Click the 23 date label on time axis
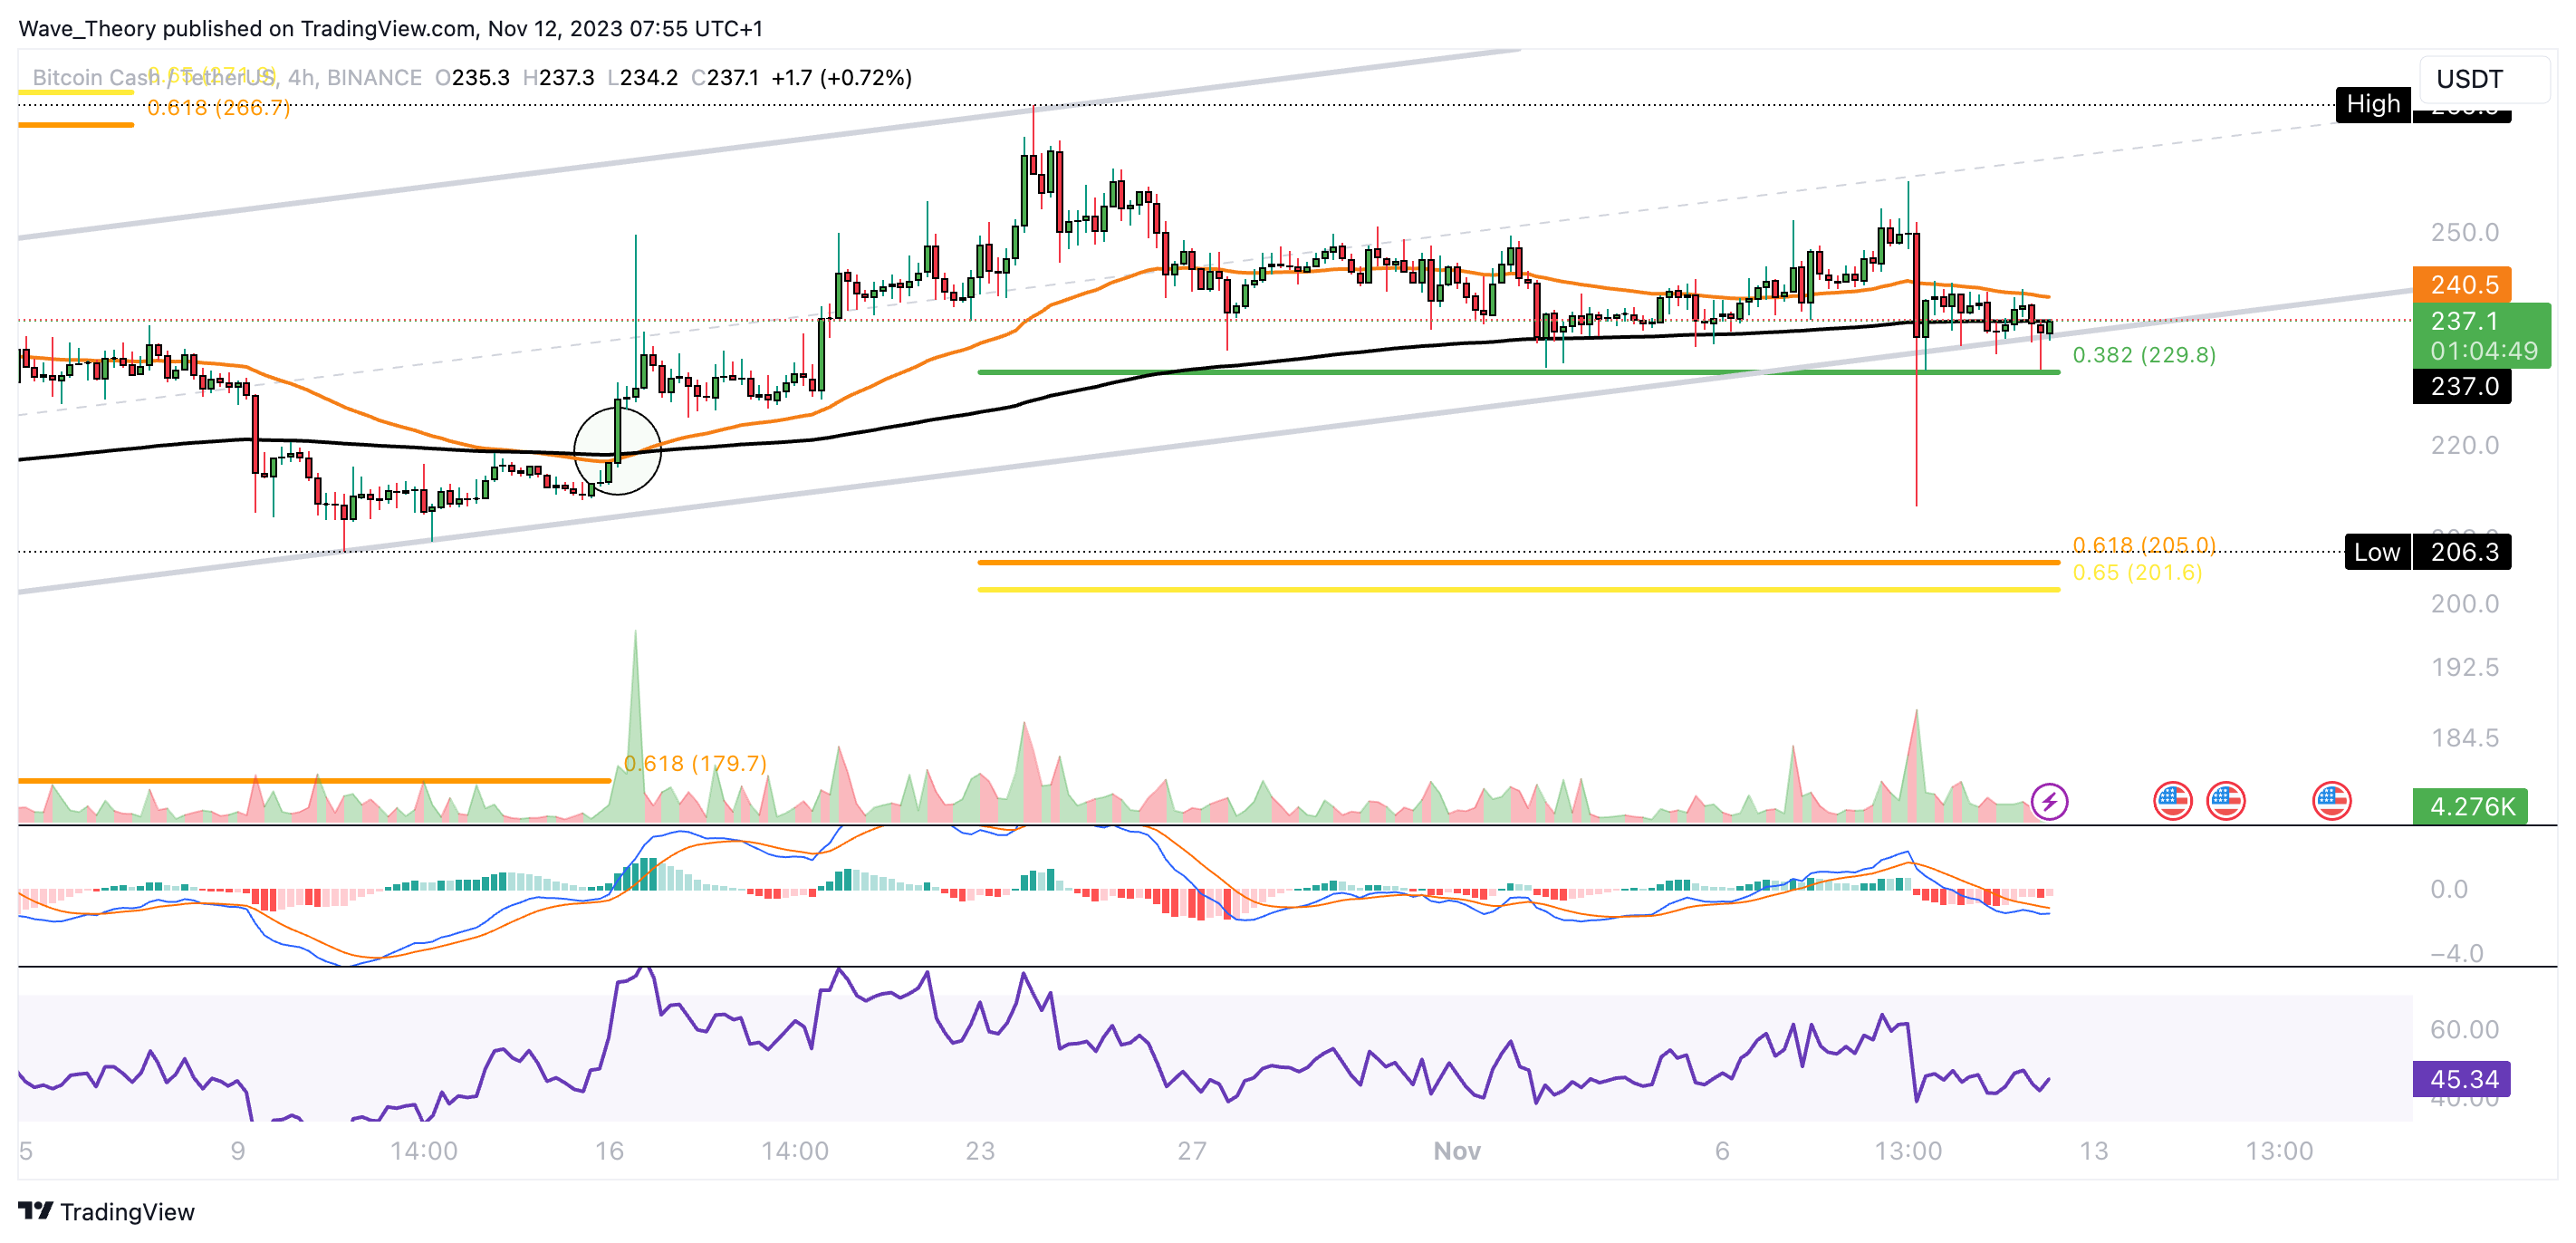Image resolution: width=2576 pixels, height=1243 pixels. pyautogui.click(x=979, y=1151)
